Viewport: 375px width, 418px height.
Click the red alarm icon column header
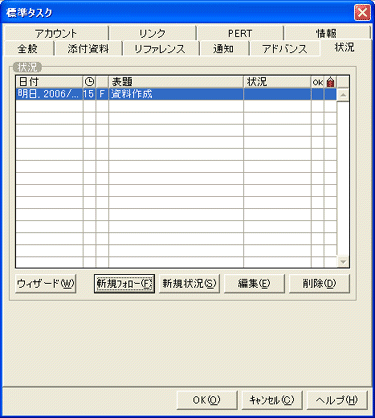(330, 82)
